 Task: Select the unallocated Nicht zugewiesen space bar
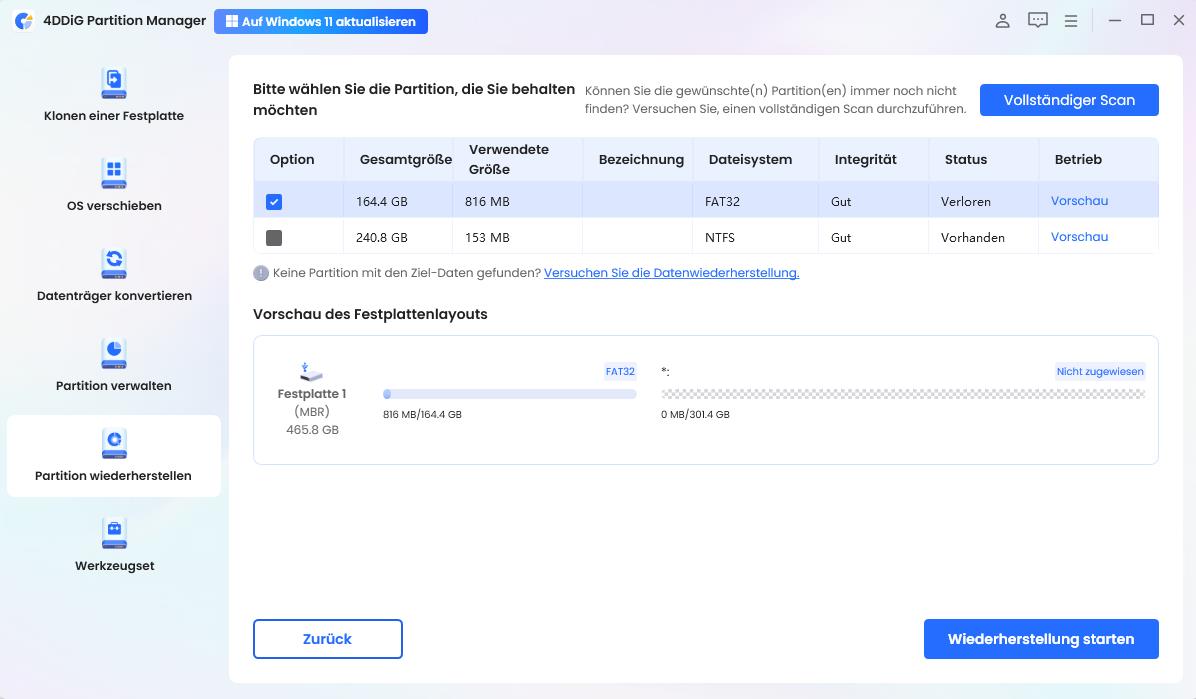coord(902,394)
